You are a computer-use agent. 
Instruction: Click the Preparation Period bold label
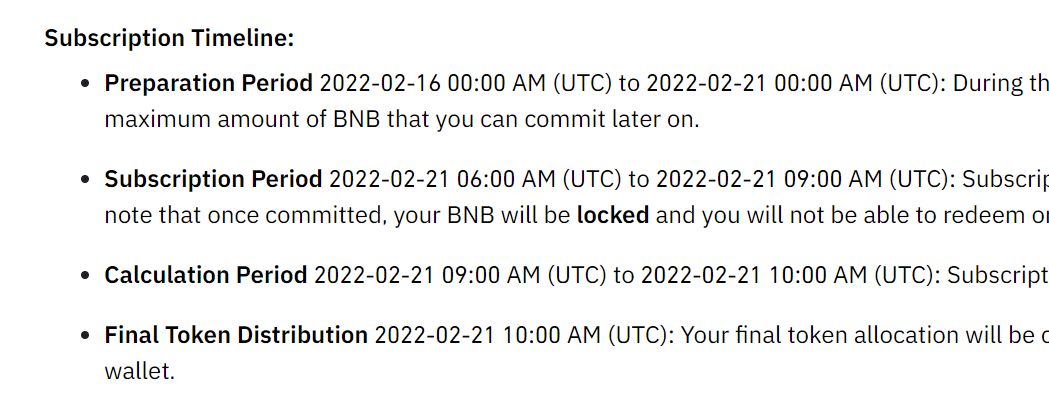point(208,84)
